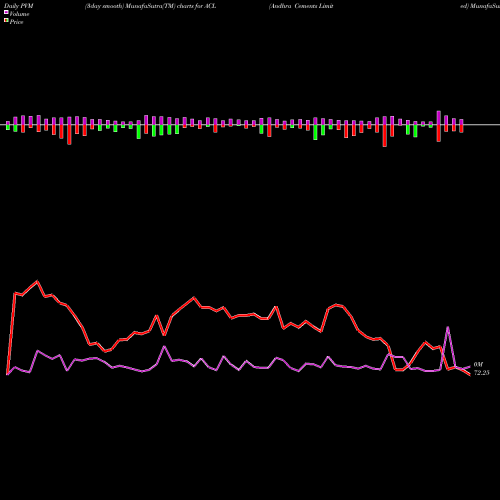This screenshot has width=500, height=500.
Task: Click the highest red price line peak near the left of the chart
Action: point(37,282)
